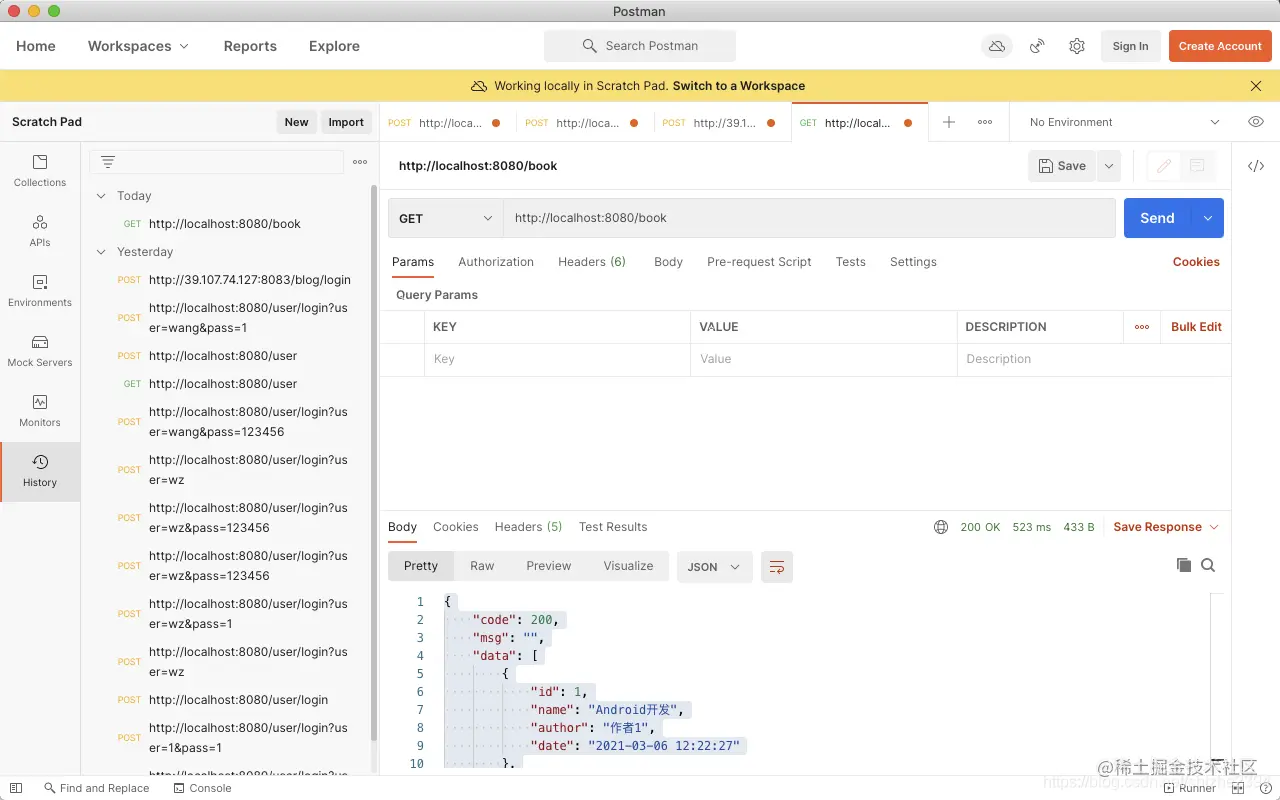Open the APIs sidebar panel
The height and width of the screenshot is (800, 1280).
coord(40,231)
